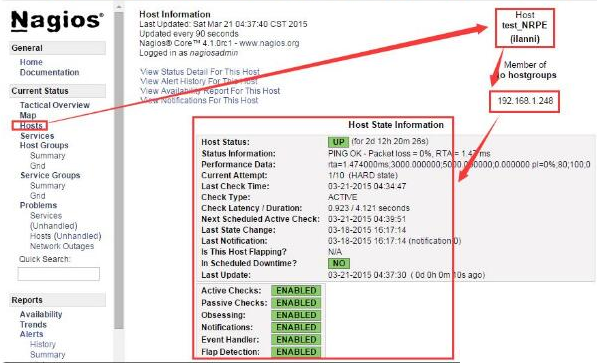This screenshot has height=363, width=599.
Task: Click View Notifications For This Host
Action: coord(199,100)
